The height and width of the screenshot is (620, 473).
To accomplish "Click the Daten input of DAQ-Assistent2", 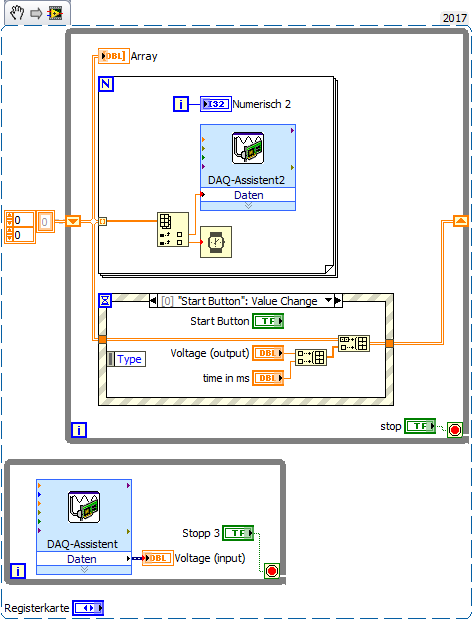I will pyautogui.click(x=248, y=195).
